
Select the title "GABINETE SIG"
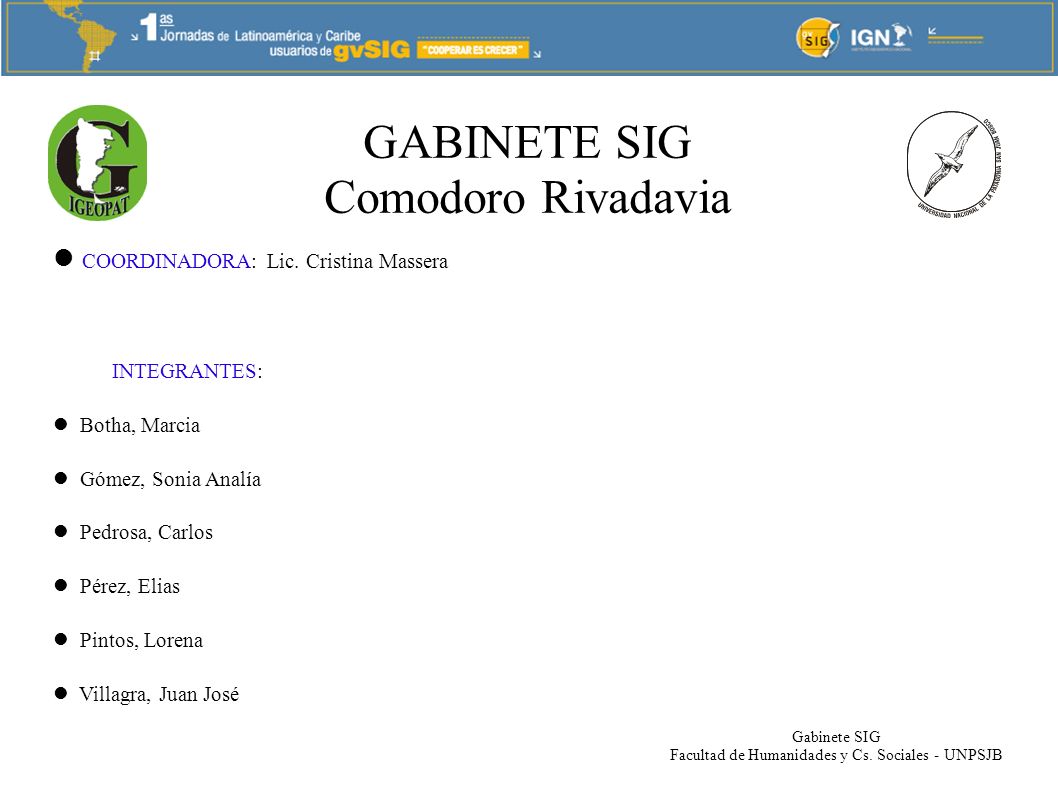pos(527,142)
